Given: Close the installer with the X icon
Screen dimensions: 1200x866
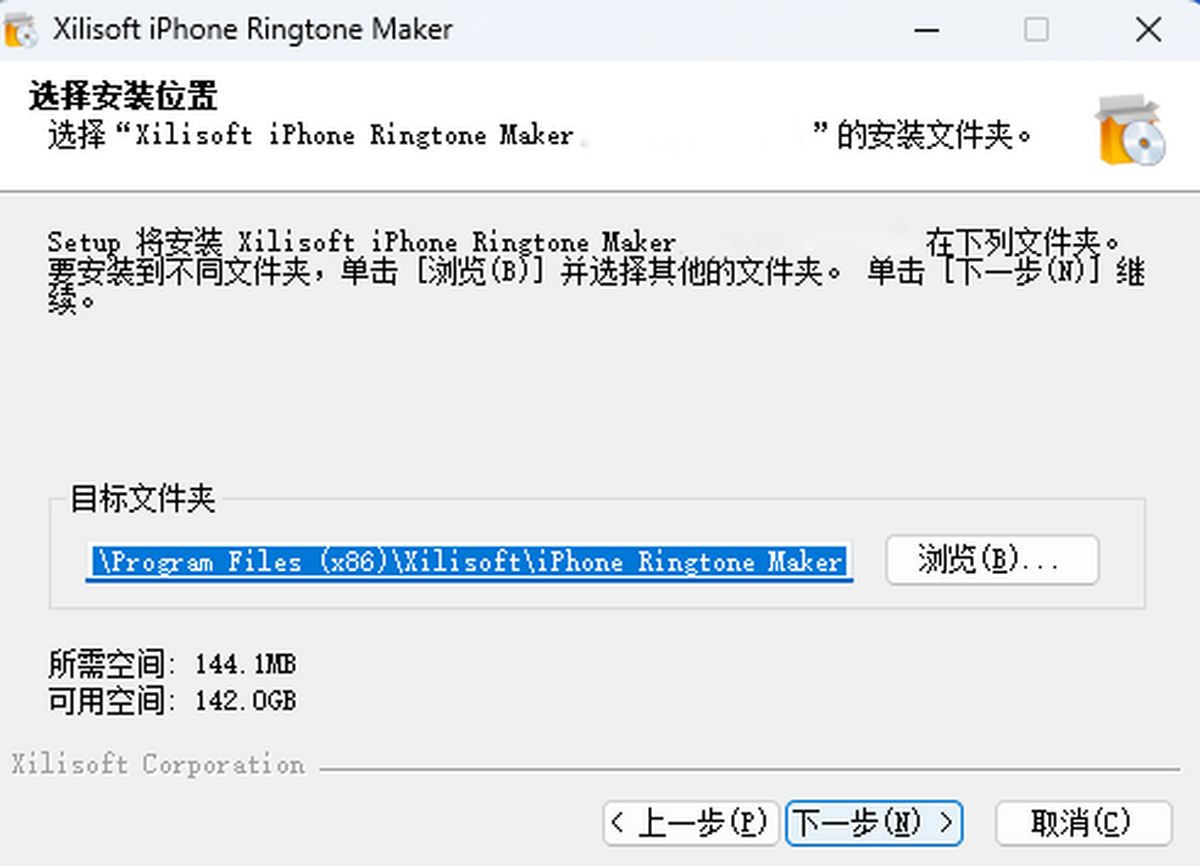Looking at the screenshot, I should (x=1147, y=30).
